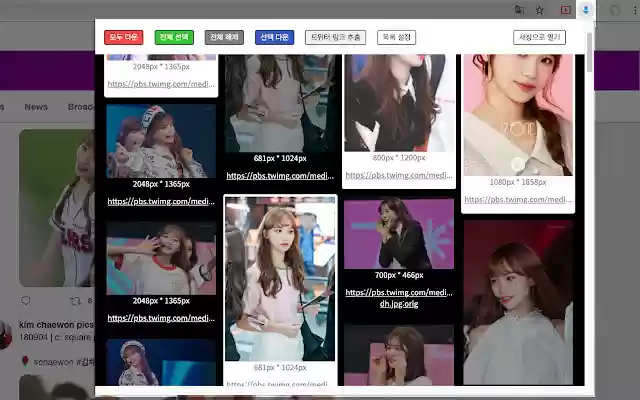
Task: Click the 트위터 링크 추출 button
Action: point(336,37)
